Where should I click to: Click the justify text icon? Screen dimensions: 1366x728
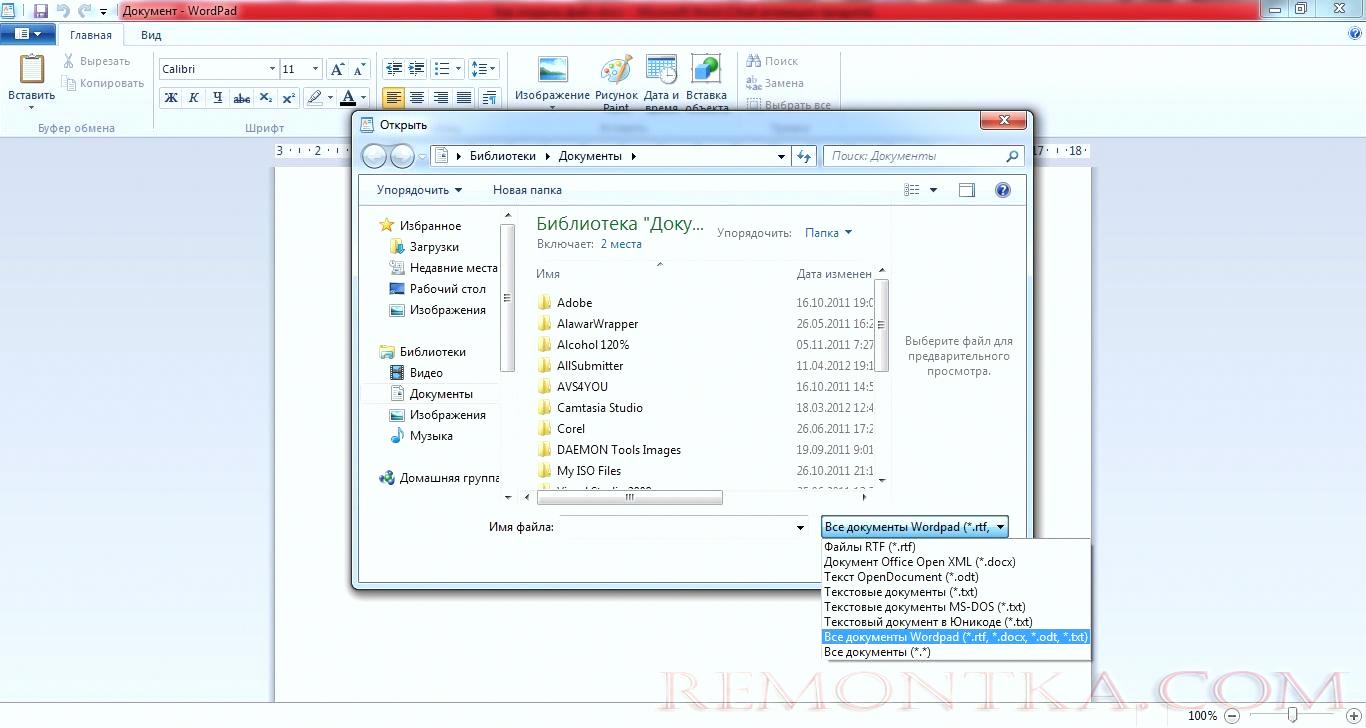coord(463,98)
